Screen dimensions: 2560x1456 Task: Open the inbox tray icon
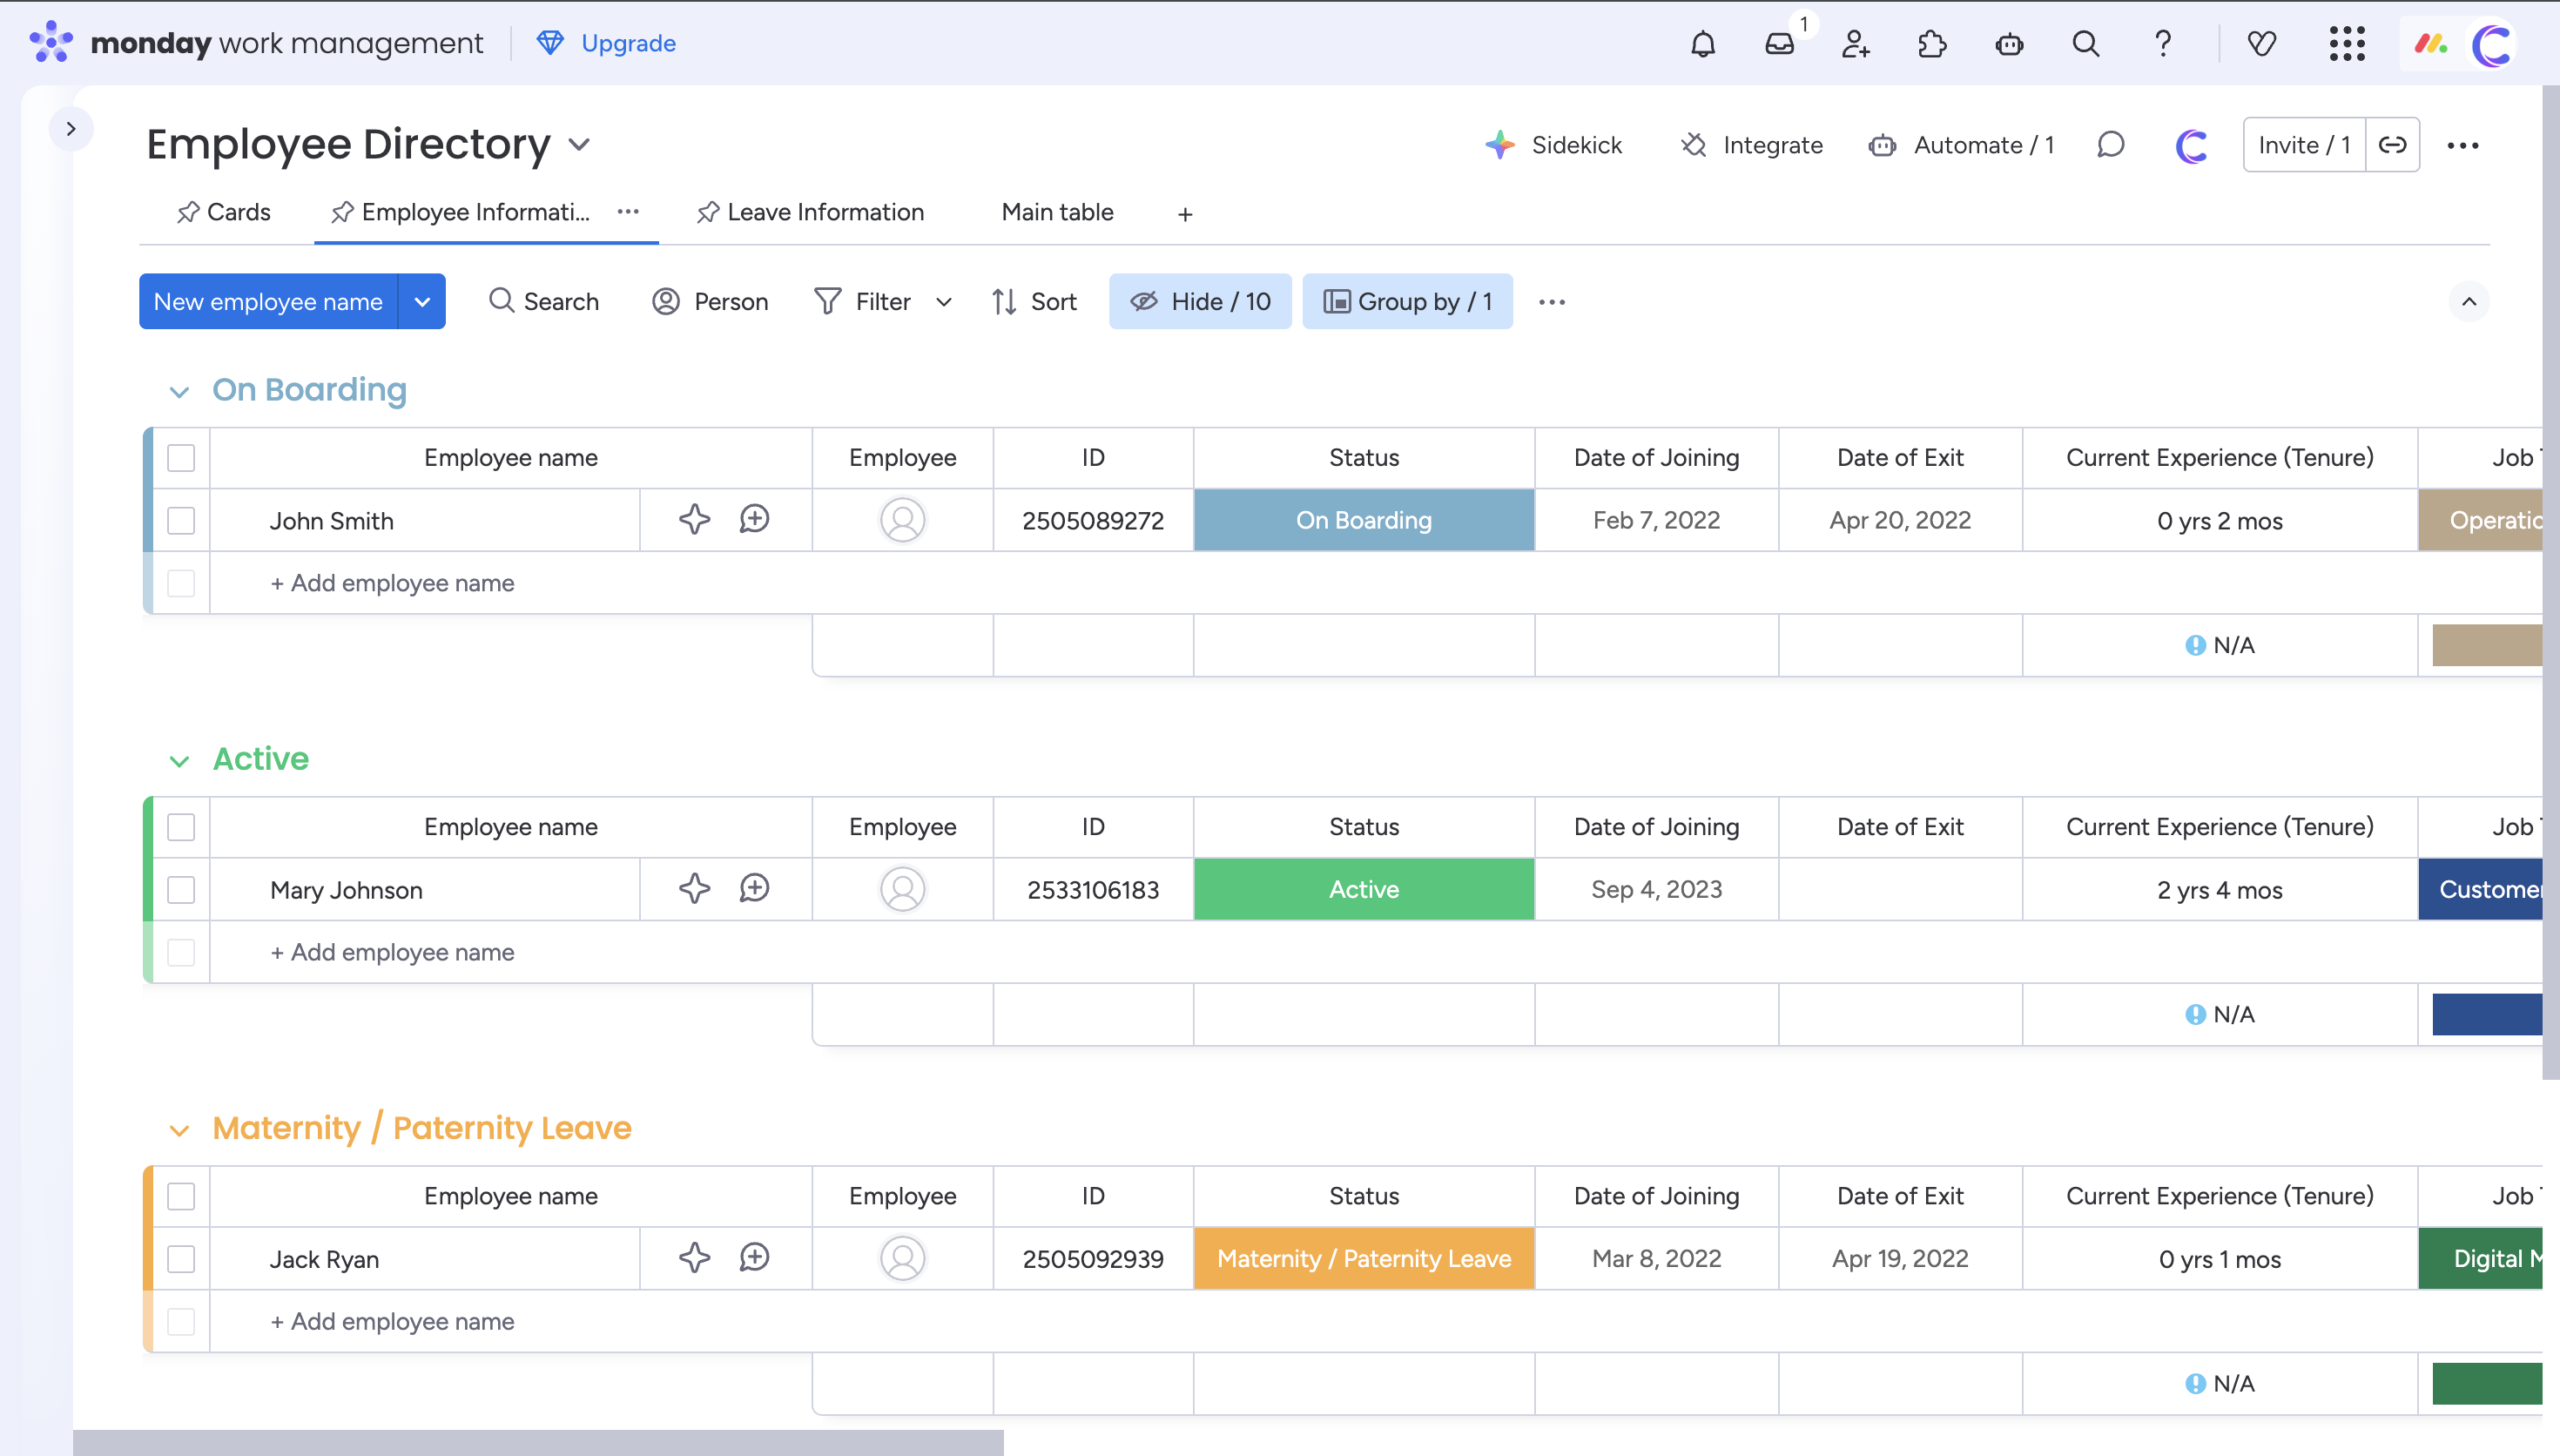pyautogui.click(x=1779, y=44)
